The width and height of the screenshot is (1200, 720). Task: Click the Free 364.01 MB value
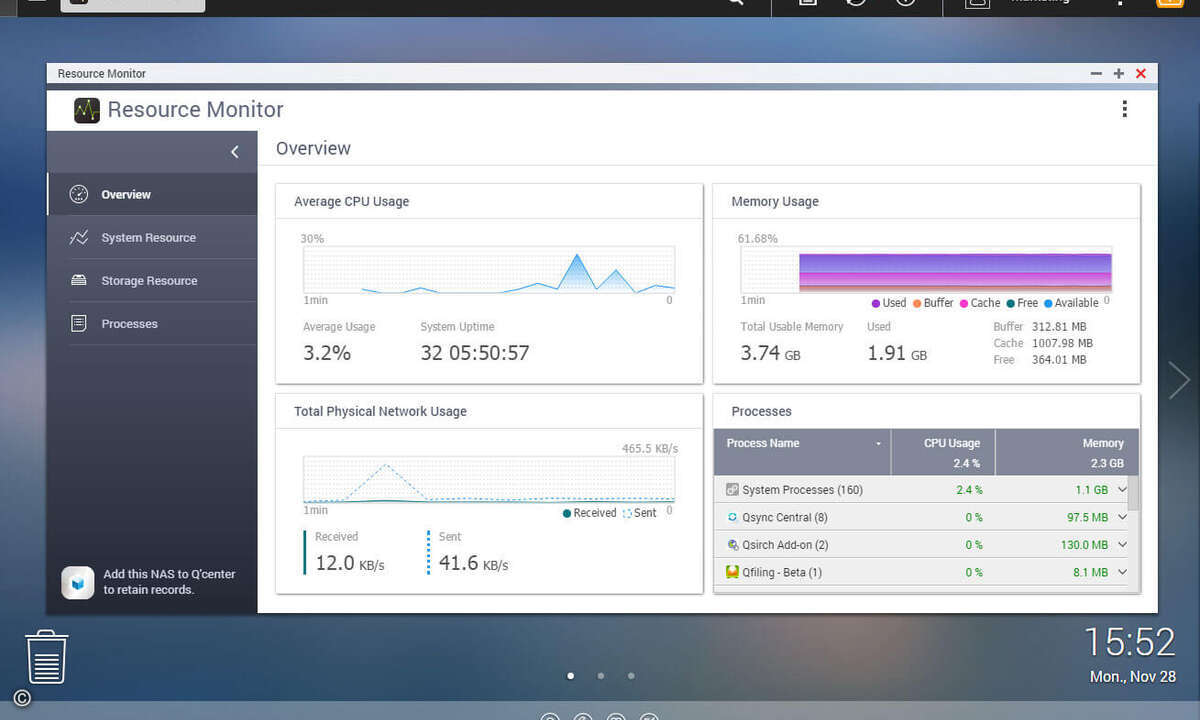[1059, 360]
